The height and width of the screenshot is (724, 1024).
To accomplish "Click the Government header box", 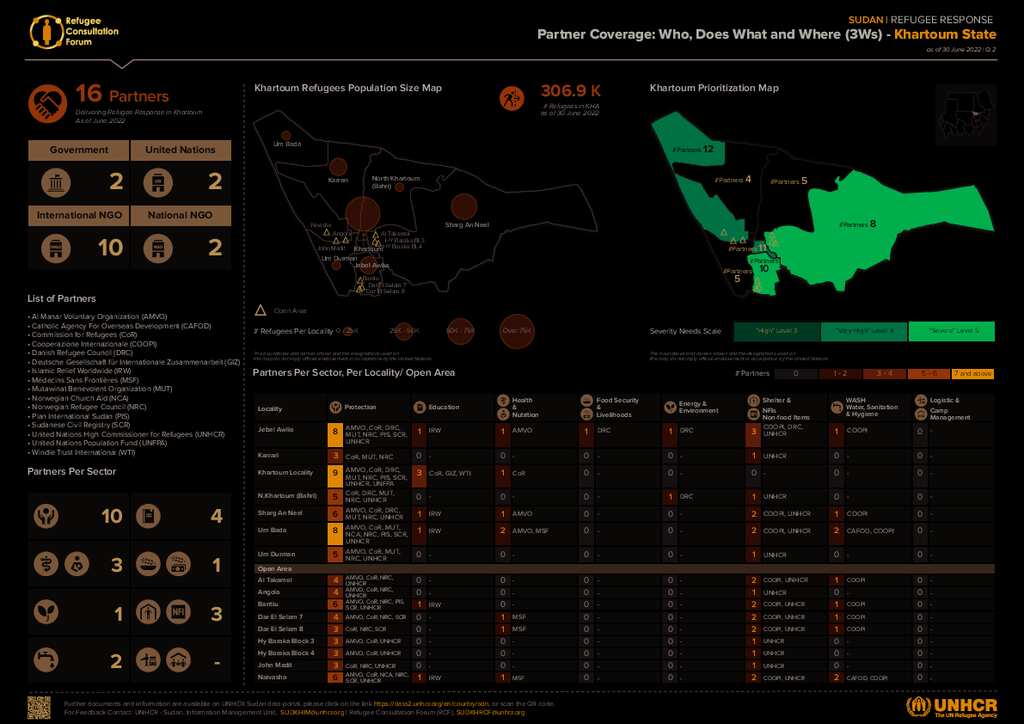I will click(x=78, y=150).
